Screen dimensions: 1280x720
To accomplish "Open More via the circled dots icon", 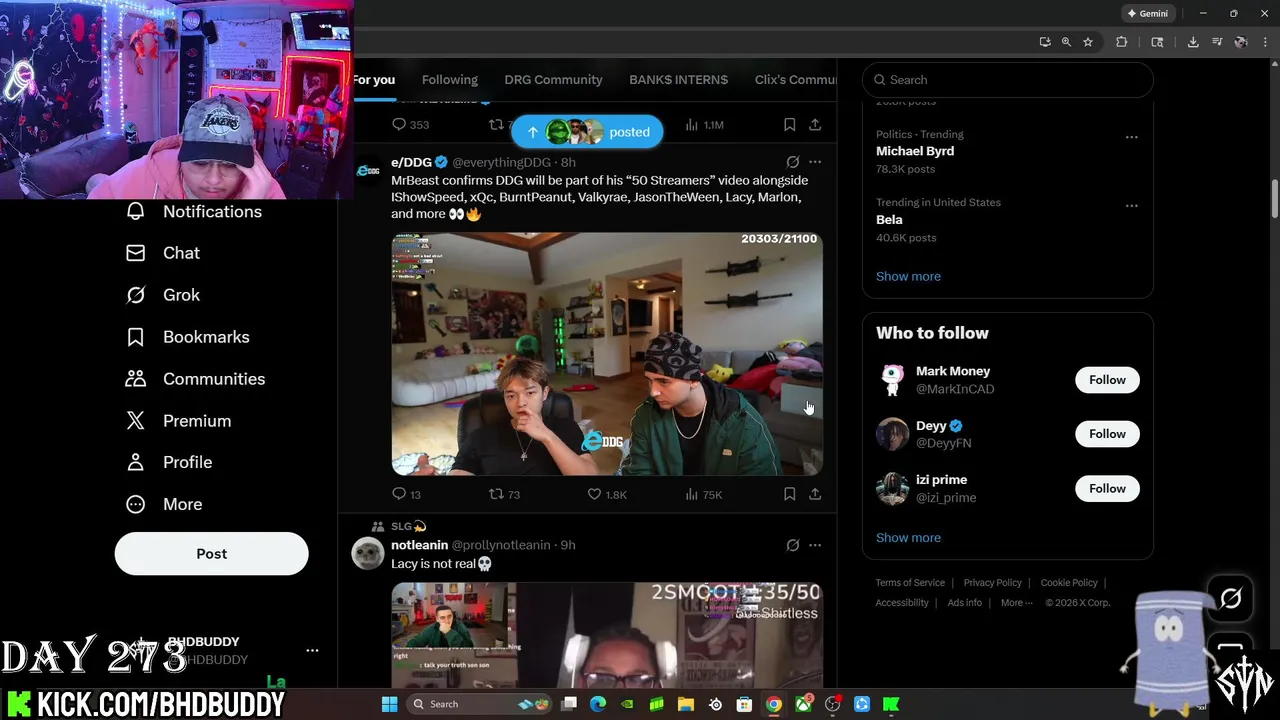I will (x=136, y=504).
